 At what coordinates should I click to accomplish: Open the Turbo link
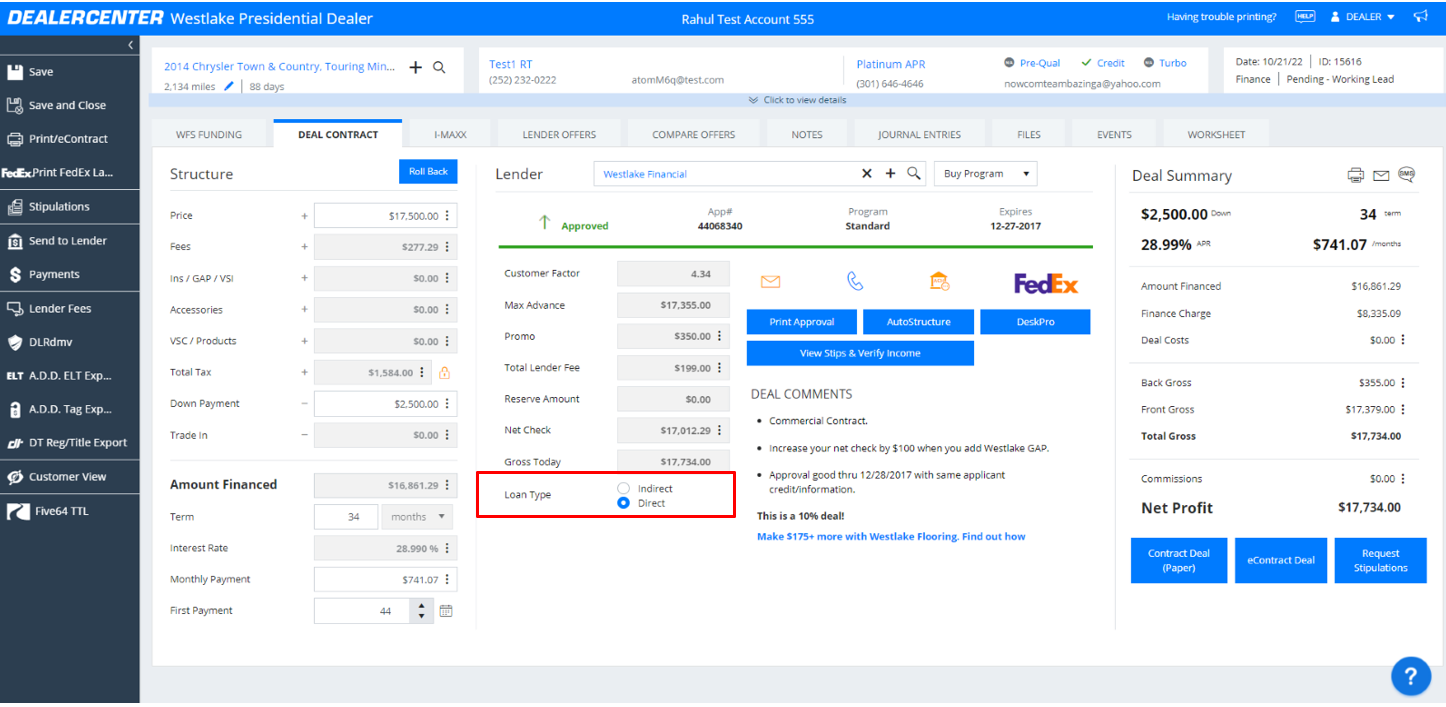point(1173,63)
